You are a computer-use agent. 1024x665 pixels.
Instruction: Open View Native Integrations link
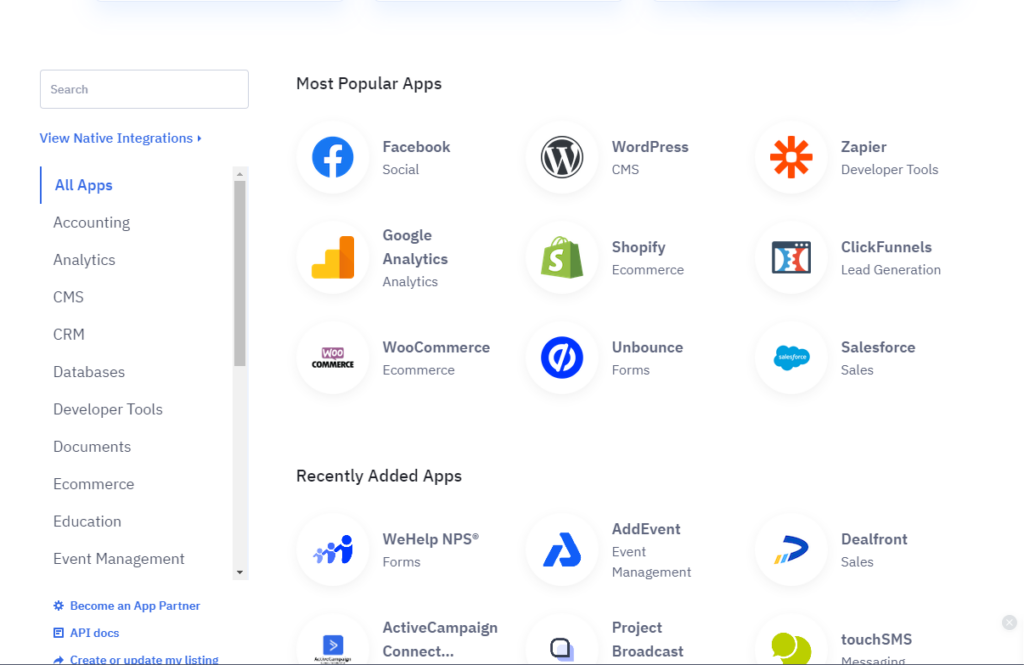[x=121, y=138]
